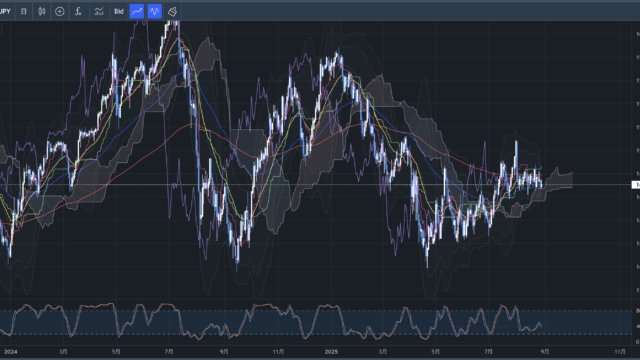Select the 2025 label on time axis

pyautogui.click(x=331, y=351)
